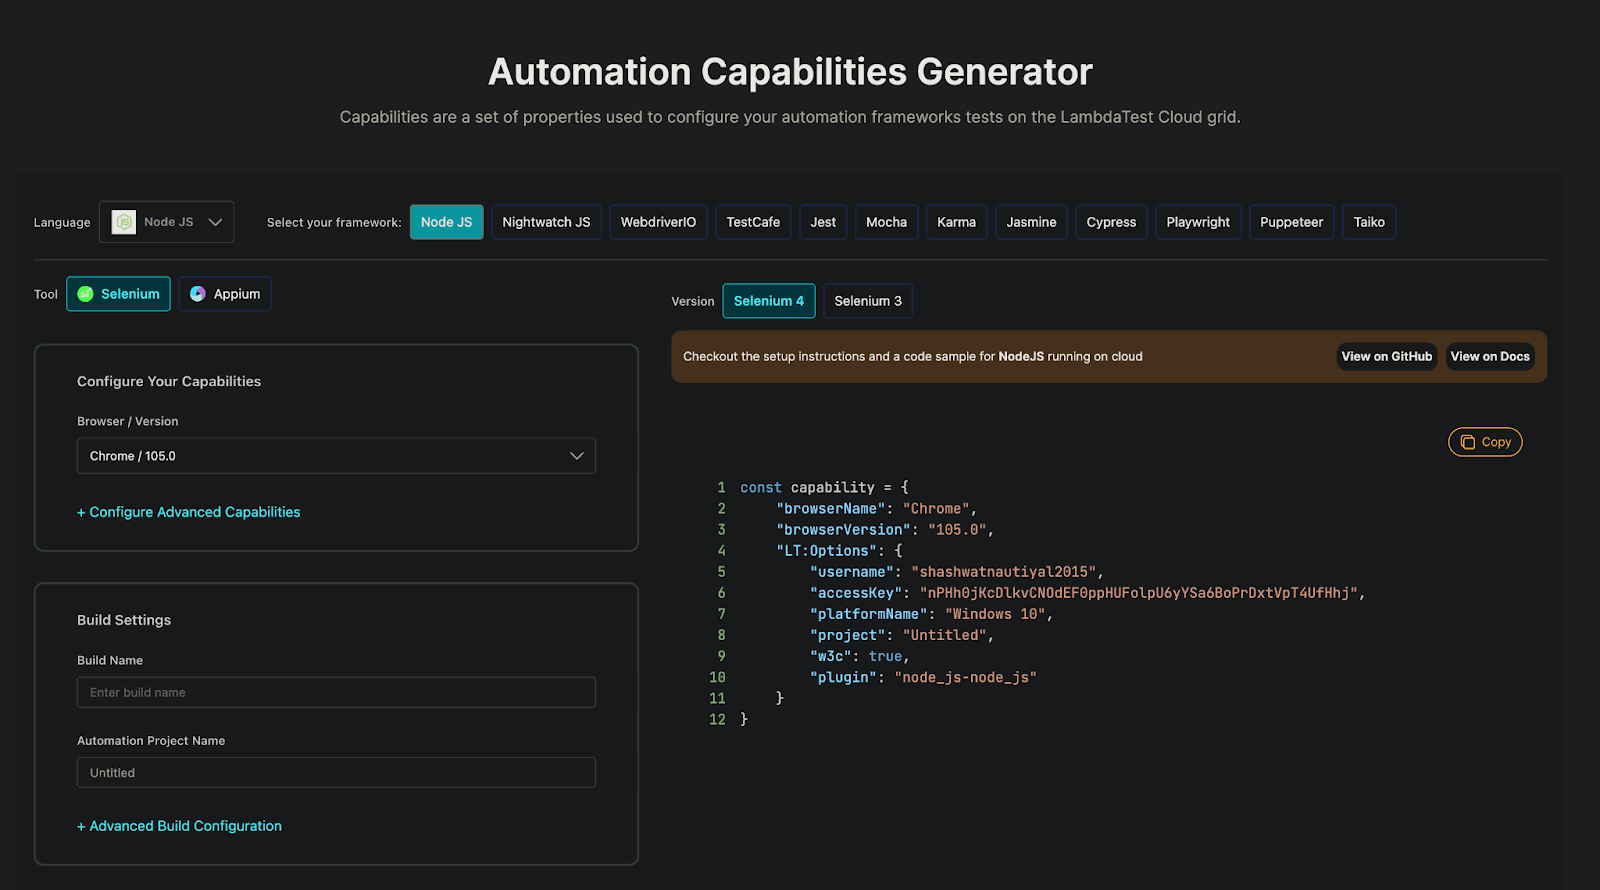Select Selenium 3 version
1600x890 pixels.
868,301
